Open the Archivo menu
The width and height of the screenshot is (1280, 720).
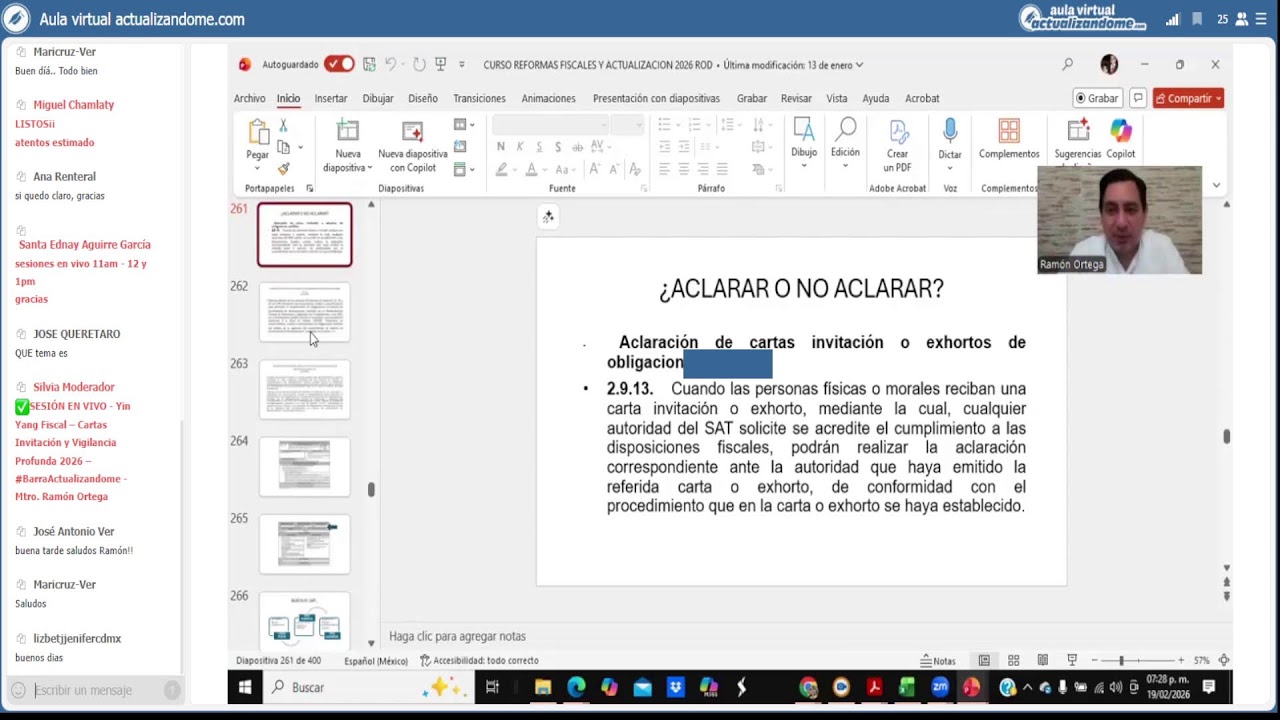pyautogui.click(x=249, y=98)
